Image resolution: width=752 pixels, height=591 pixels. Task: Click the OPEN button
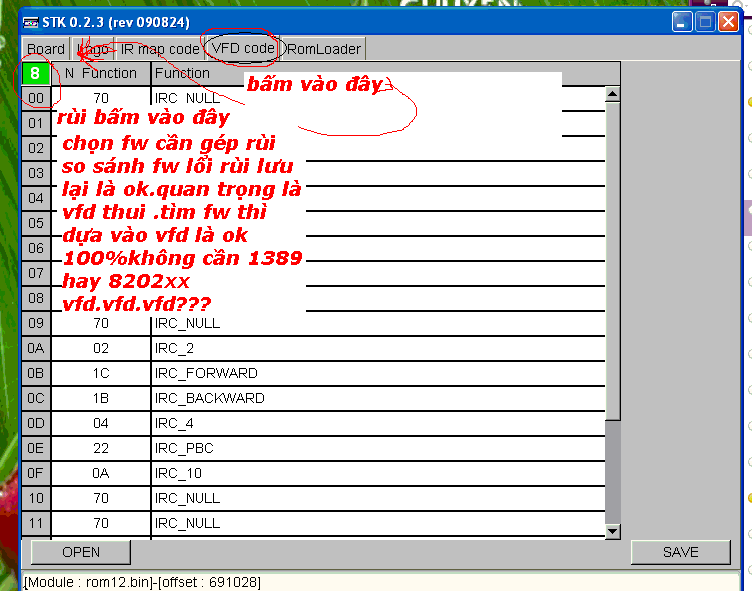(81, 552)
